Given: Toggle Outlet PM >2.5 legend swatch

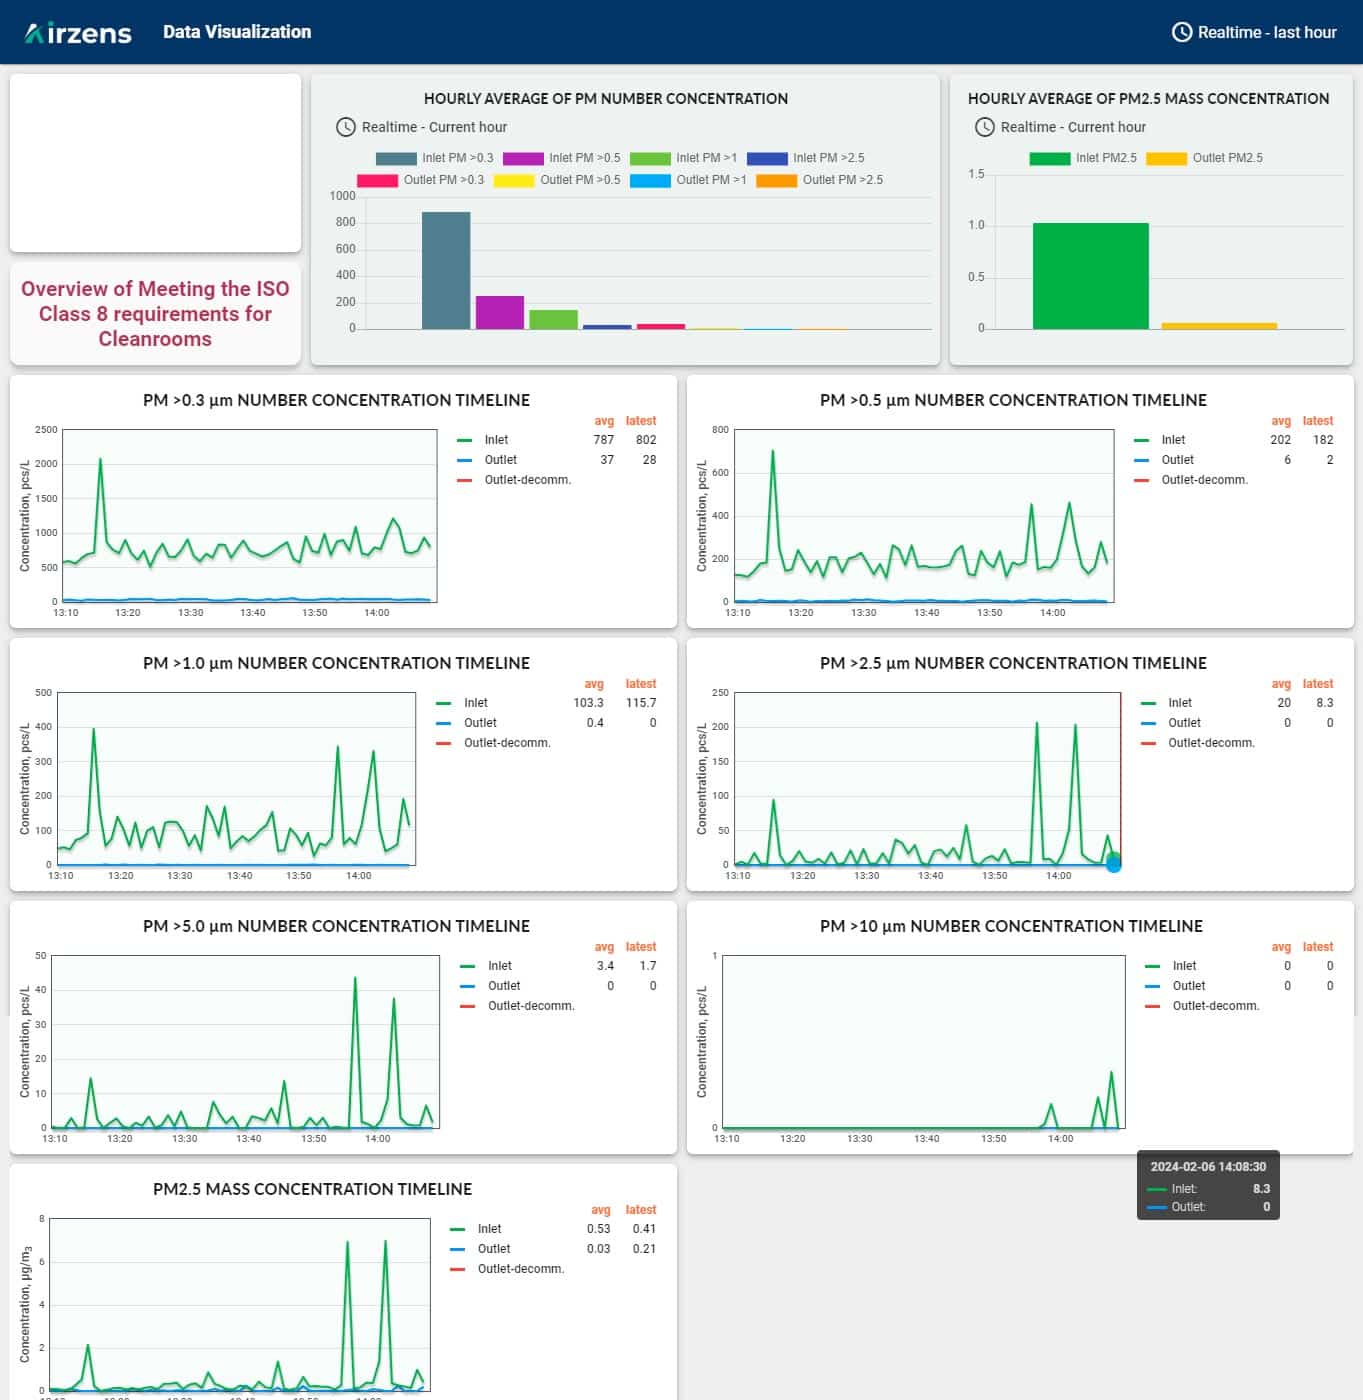Looking at the screenshot, I should coord(777,180).
